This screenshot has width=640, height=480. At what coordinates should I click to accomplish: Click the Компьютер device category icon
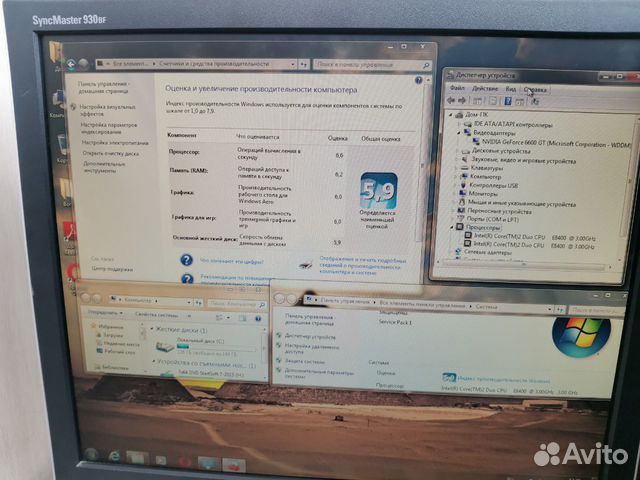464,176
